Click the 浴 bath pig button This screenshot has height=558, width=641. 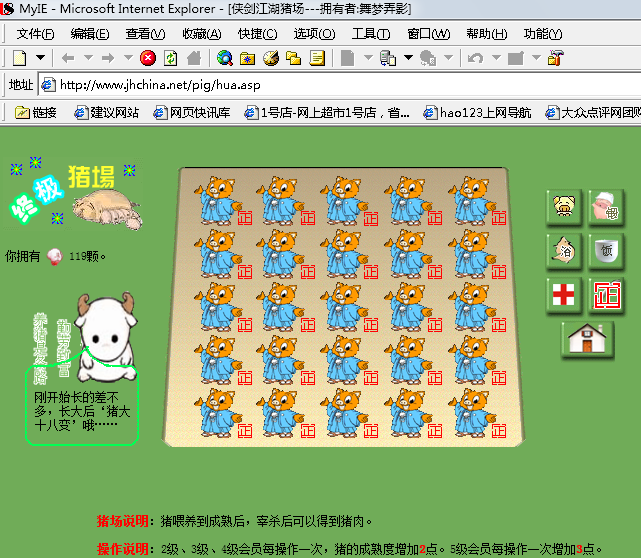tap(564, 251)
